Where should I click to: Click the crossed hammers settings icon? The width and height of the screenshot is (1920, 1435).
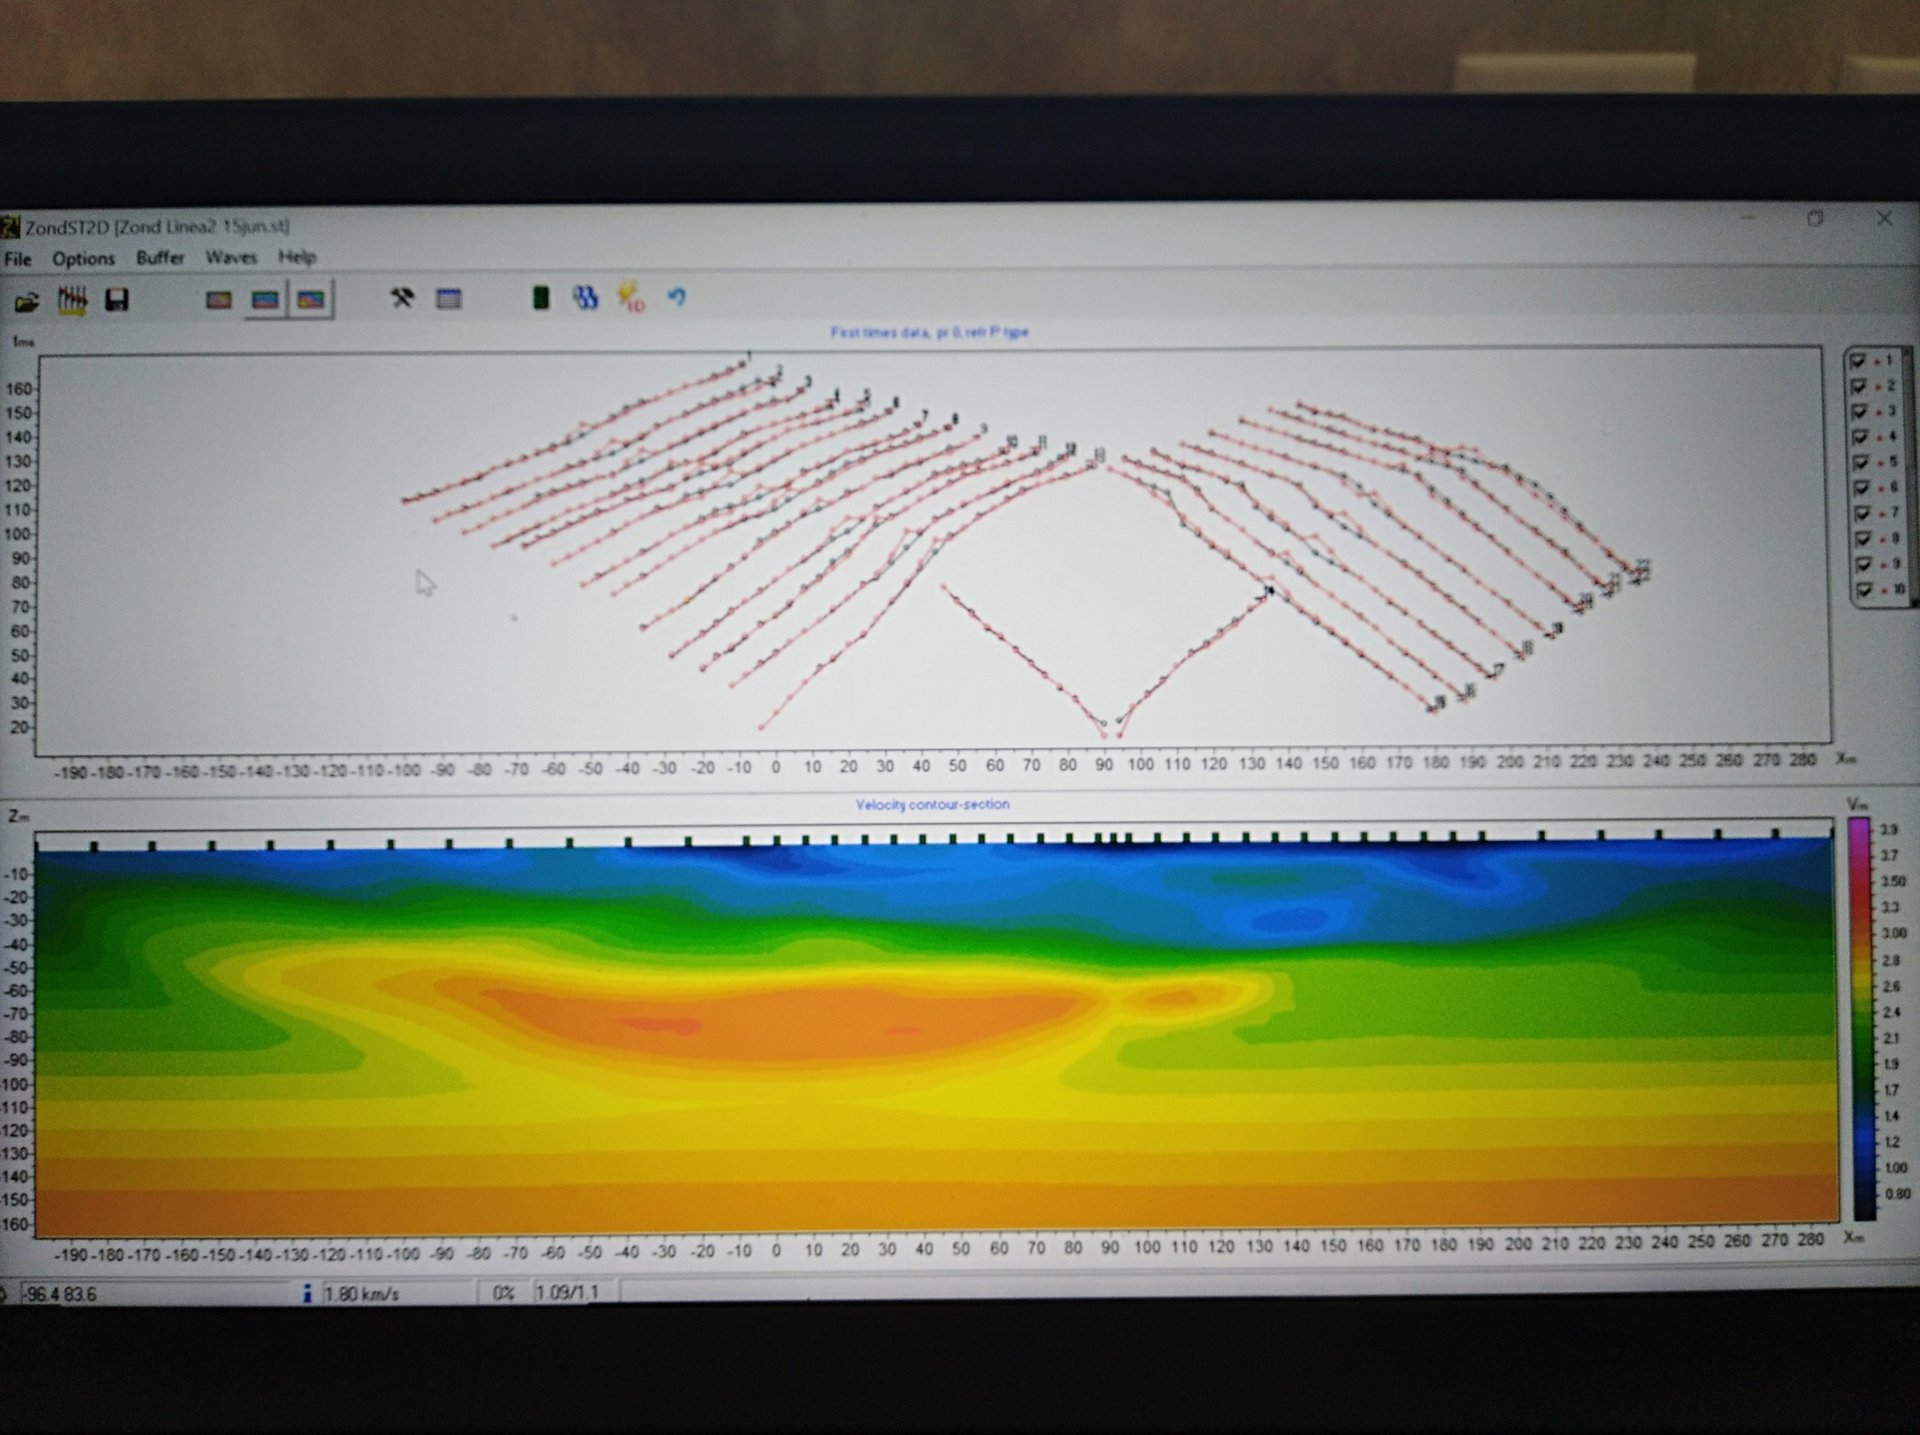(x=402, y=298)
